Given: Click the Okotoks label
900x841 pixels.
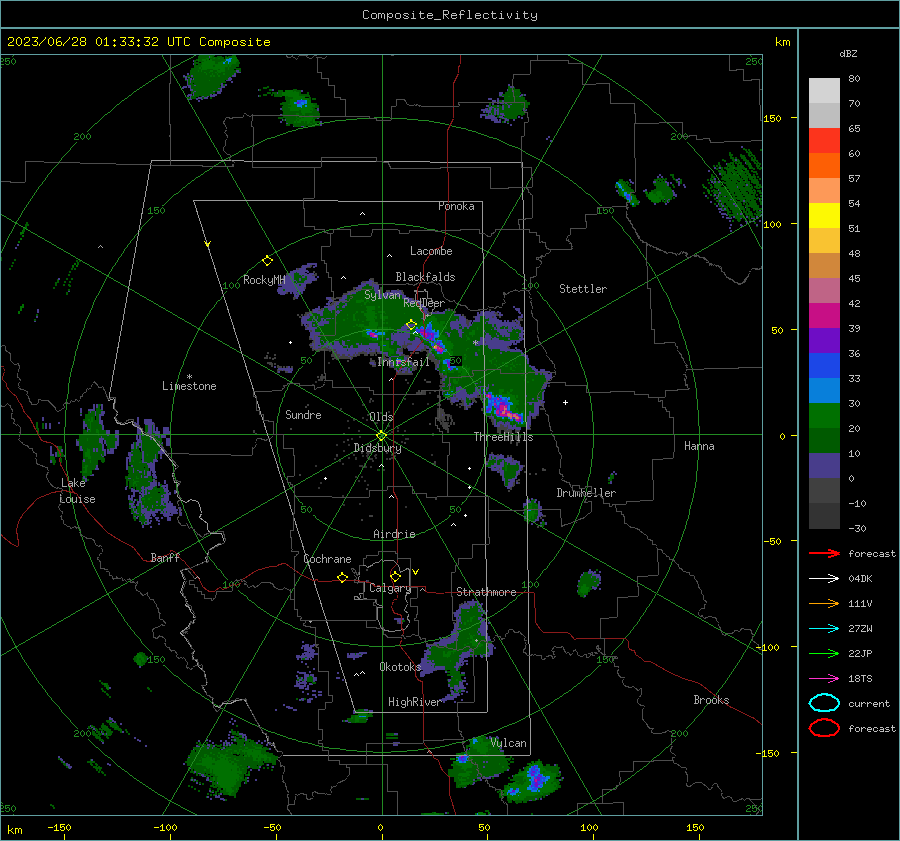Looking at the screenshot, I should (400, 667).
